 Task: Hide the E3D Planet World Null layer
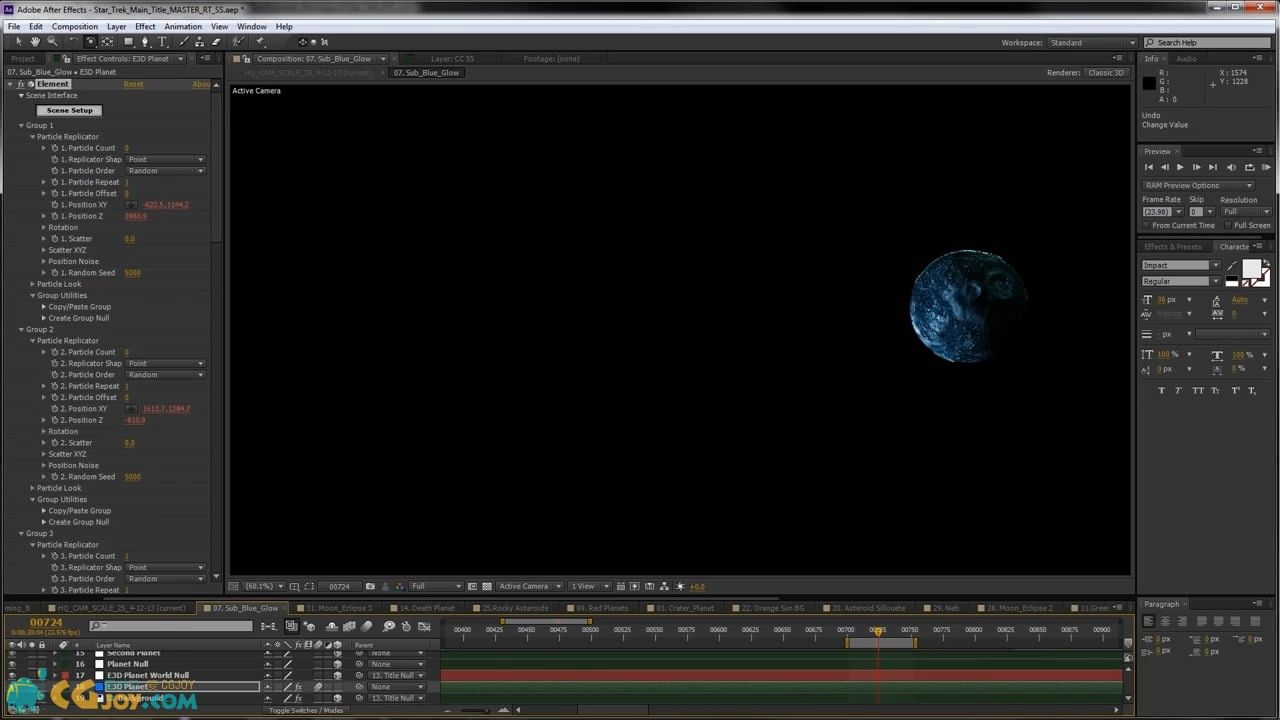coord(11,675)
